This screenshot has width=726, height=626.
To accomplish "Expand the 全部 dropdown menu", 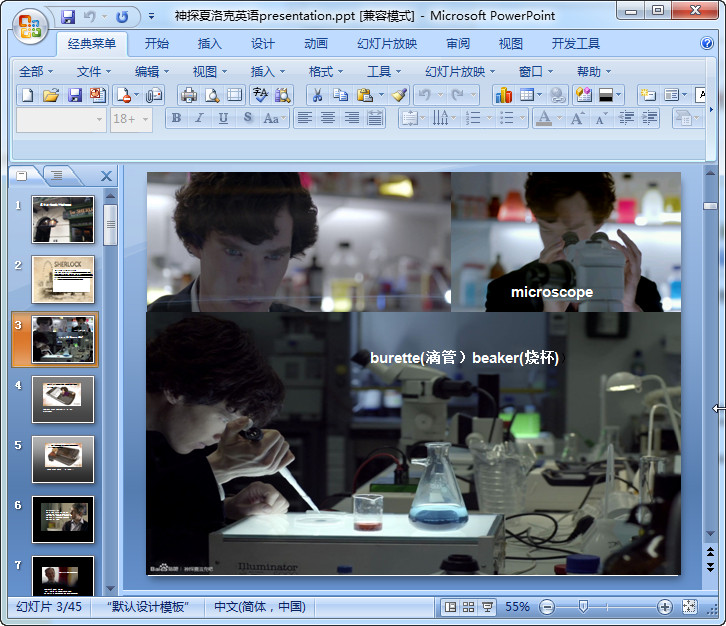I will (36, 72).
